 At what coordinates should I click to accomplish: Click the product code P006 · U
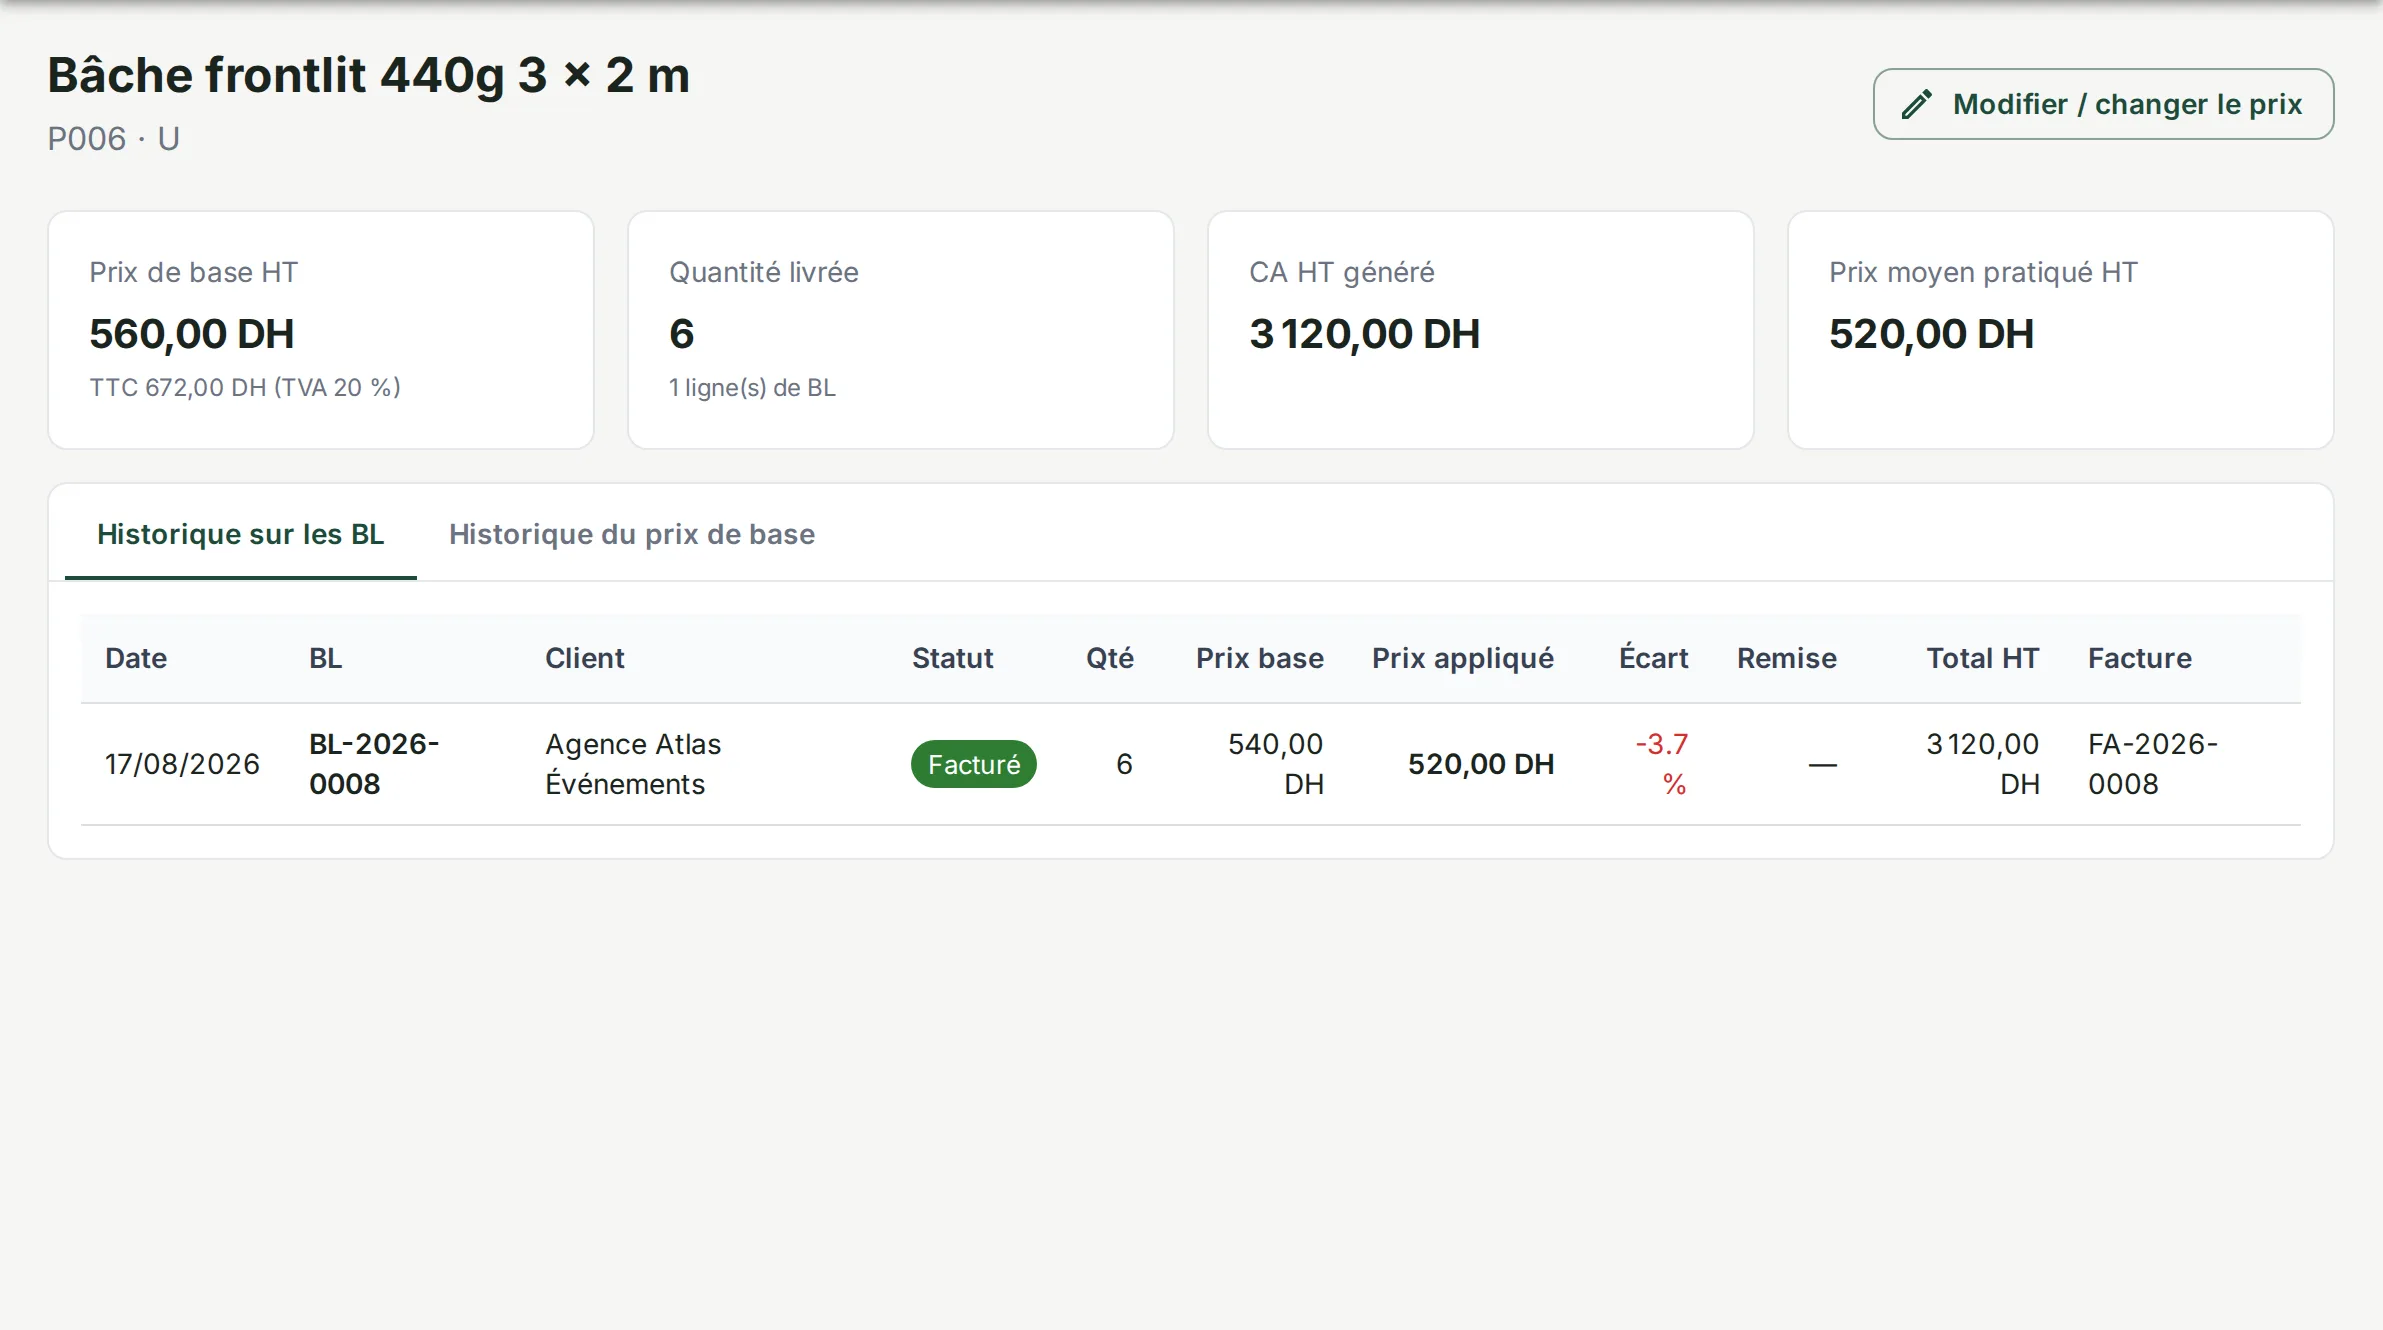(113, 139)
